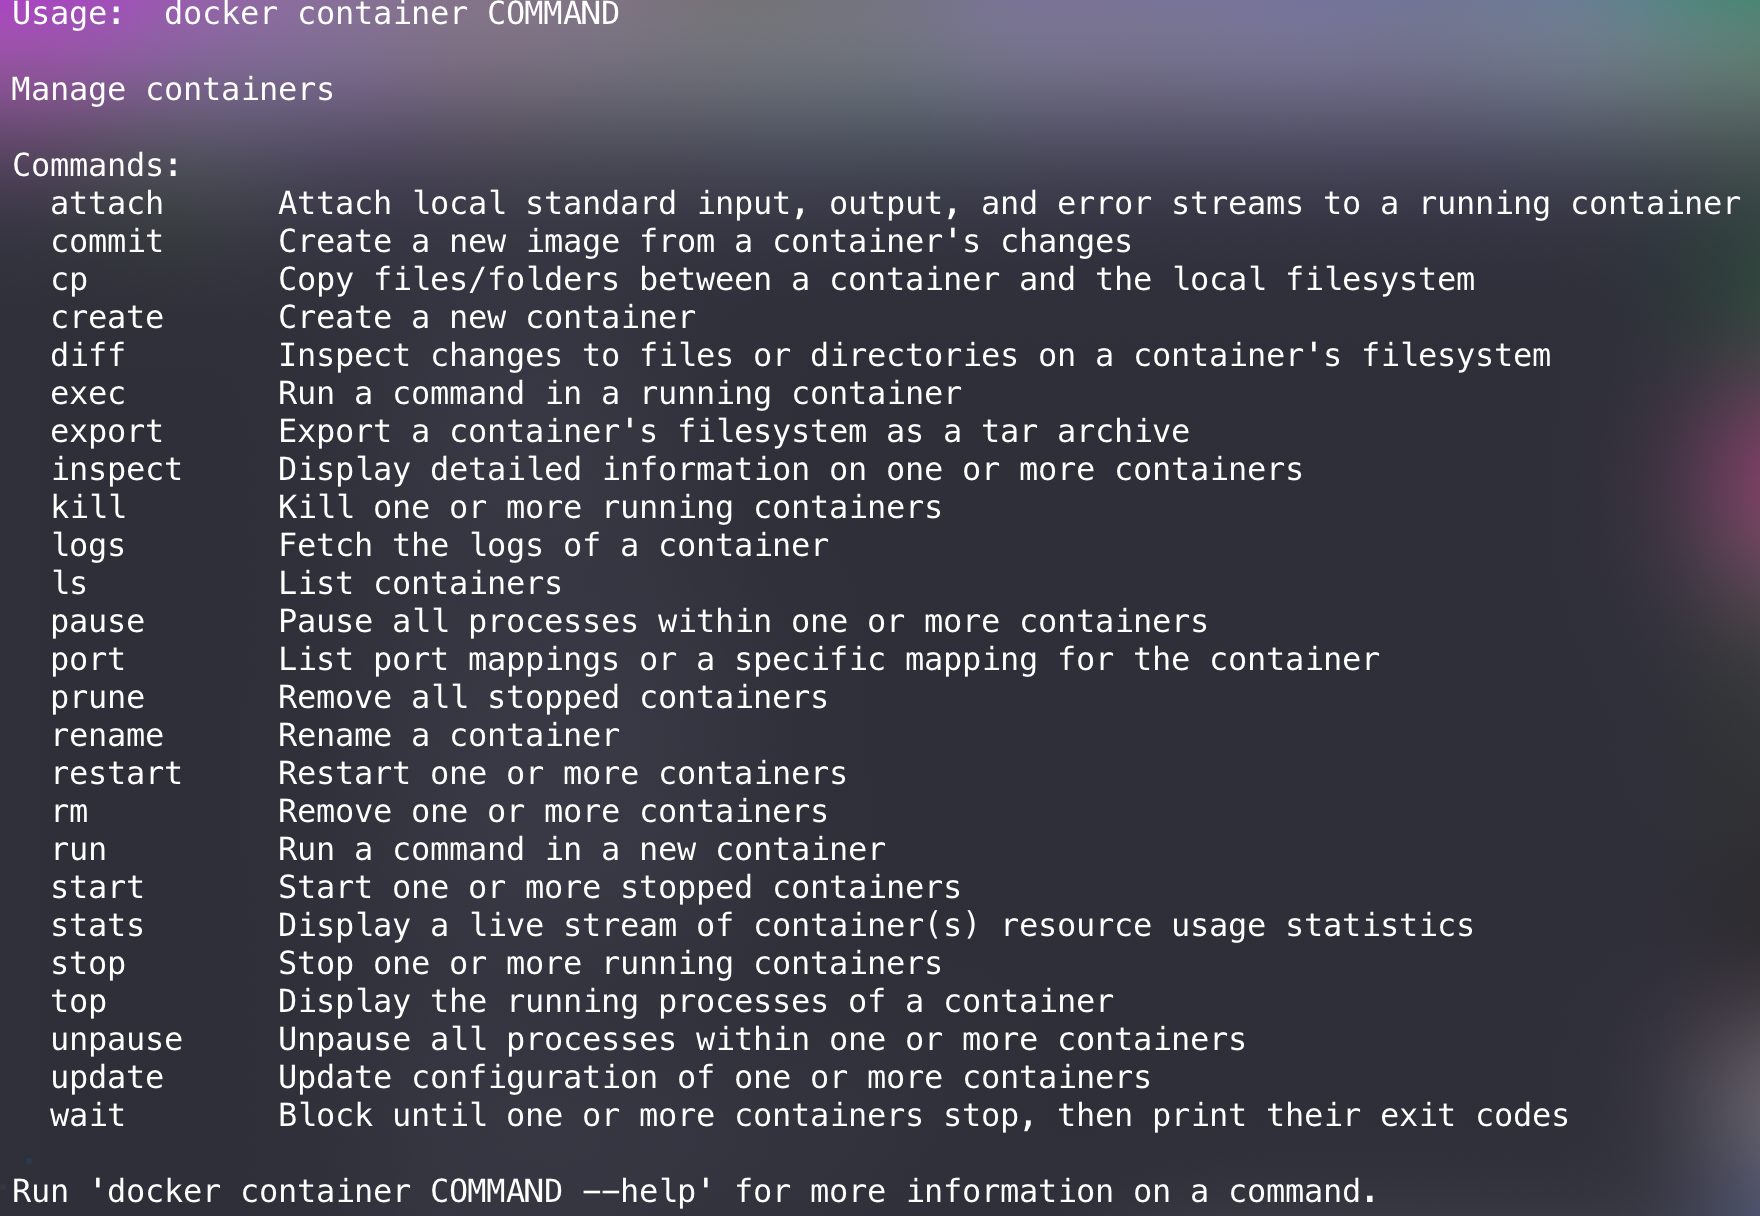1760x1216 pixels.
Task: Click the 'Commands:' section heading
Action: point(96,166)
